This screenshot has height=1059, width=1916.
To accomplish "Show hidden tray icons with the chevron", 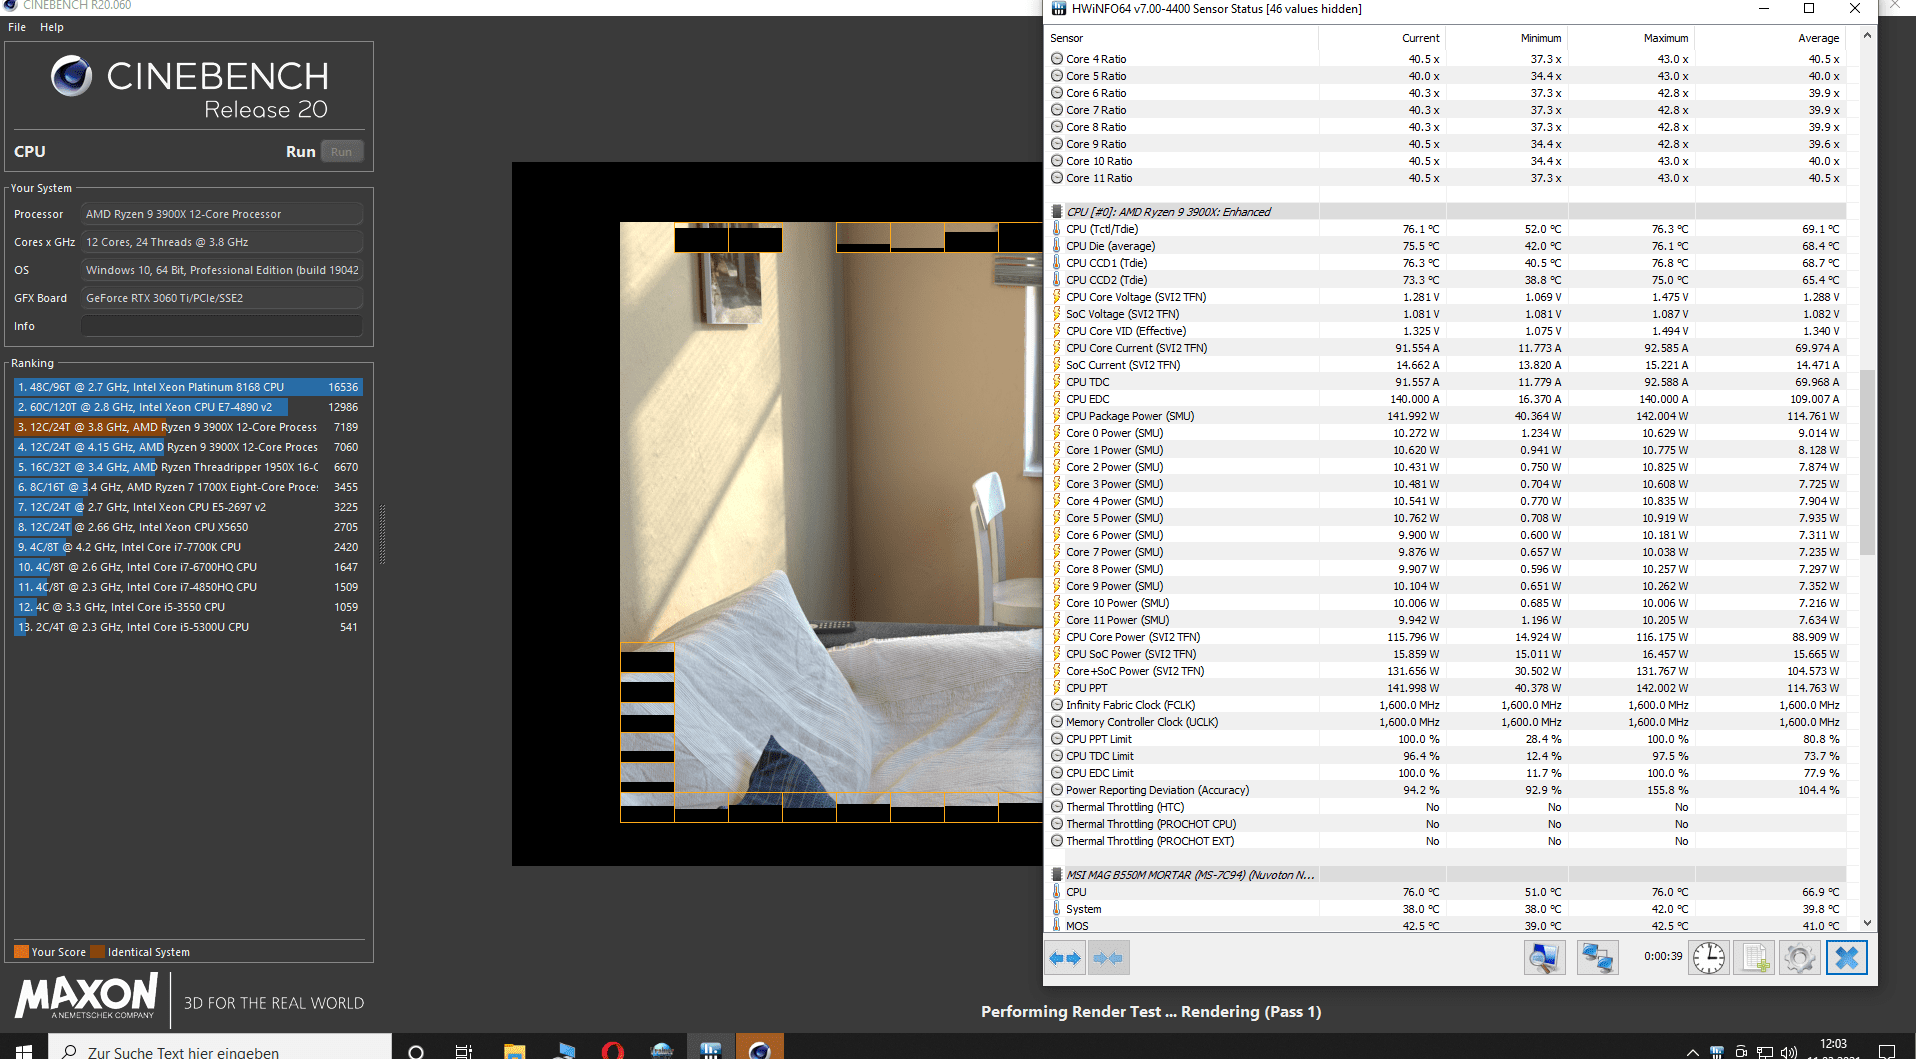I will pyautogui.click(x=1693, y=1052).
